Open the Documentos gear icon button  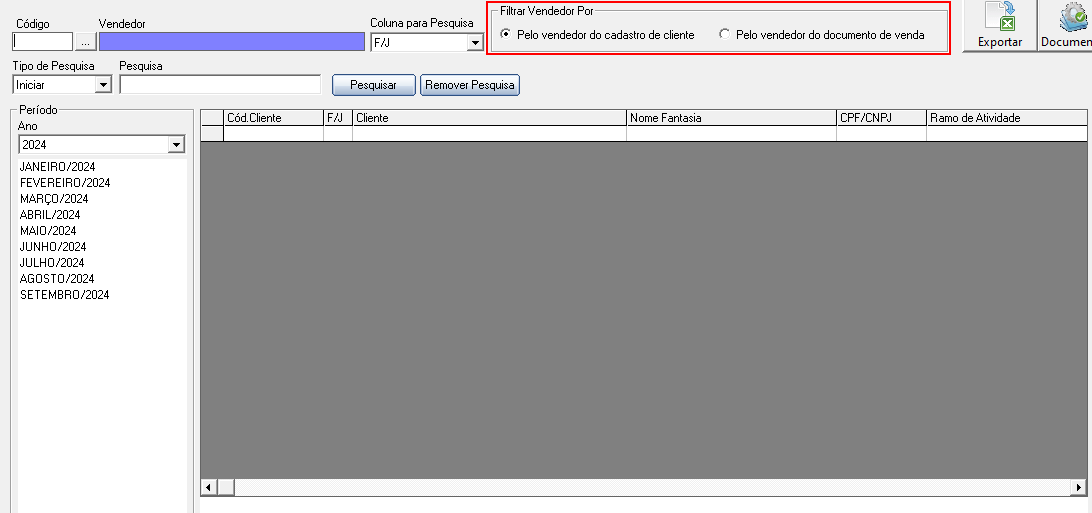(x=1065, y=26)
